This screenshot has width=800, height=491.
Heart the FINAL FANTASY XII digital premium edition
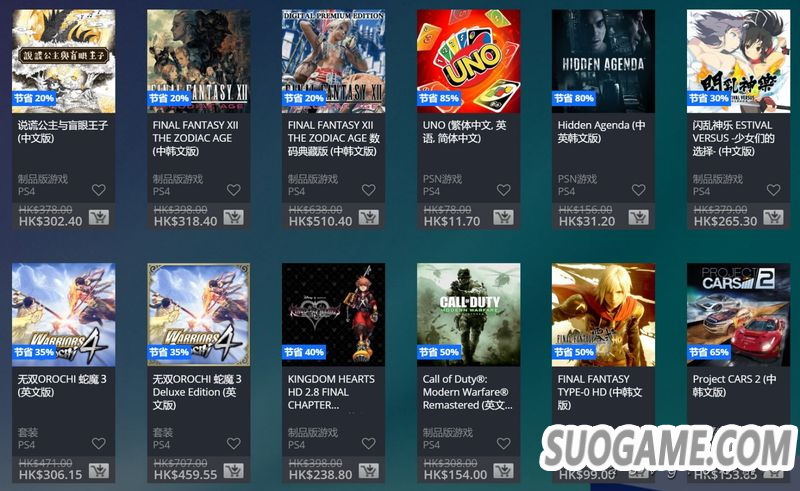click(368, 190)
